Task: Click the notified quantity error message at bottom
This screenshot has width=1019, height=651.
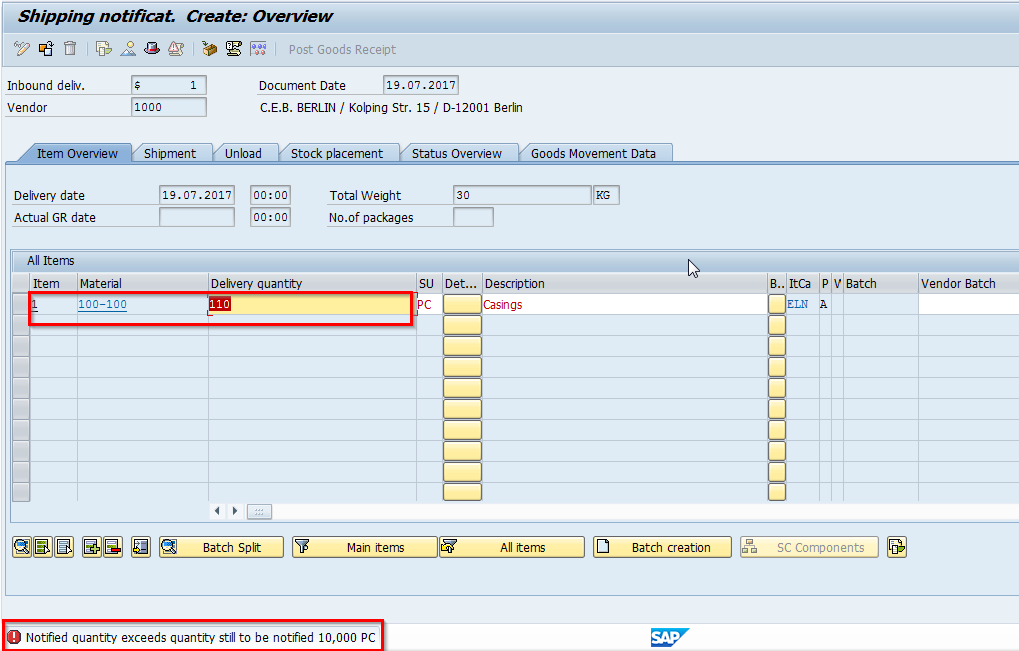Action: [195, 636]
